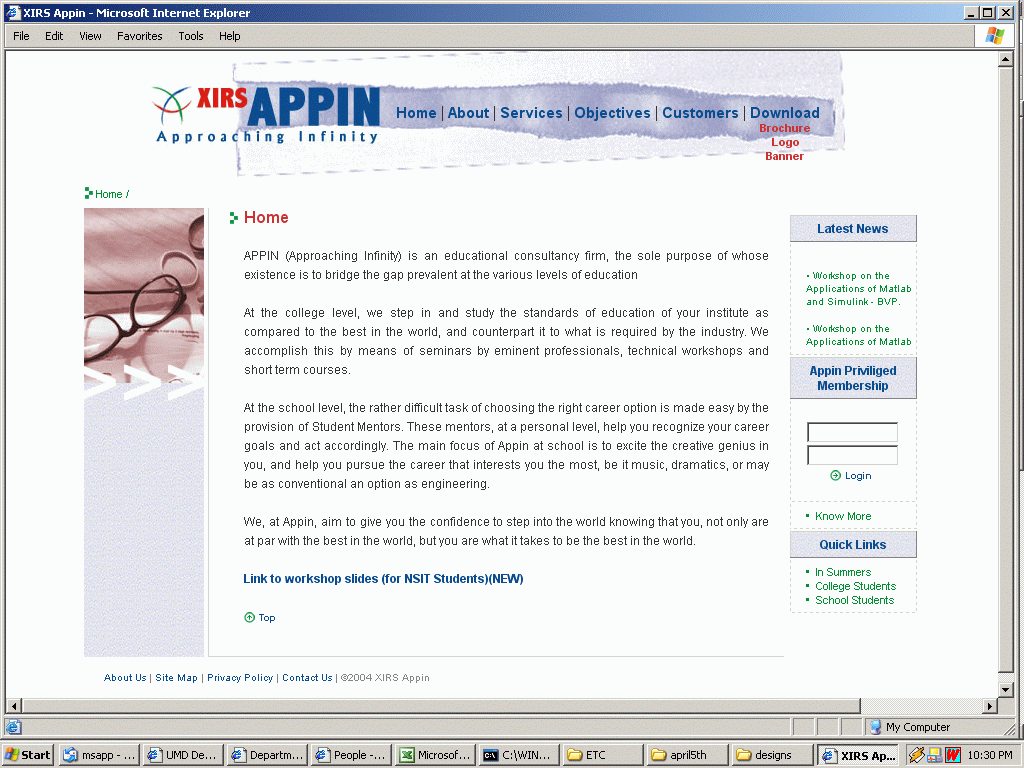Click the Banner download link

tap(784, 156)
